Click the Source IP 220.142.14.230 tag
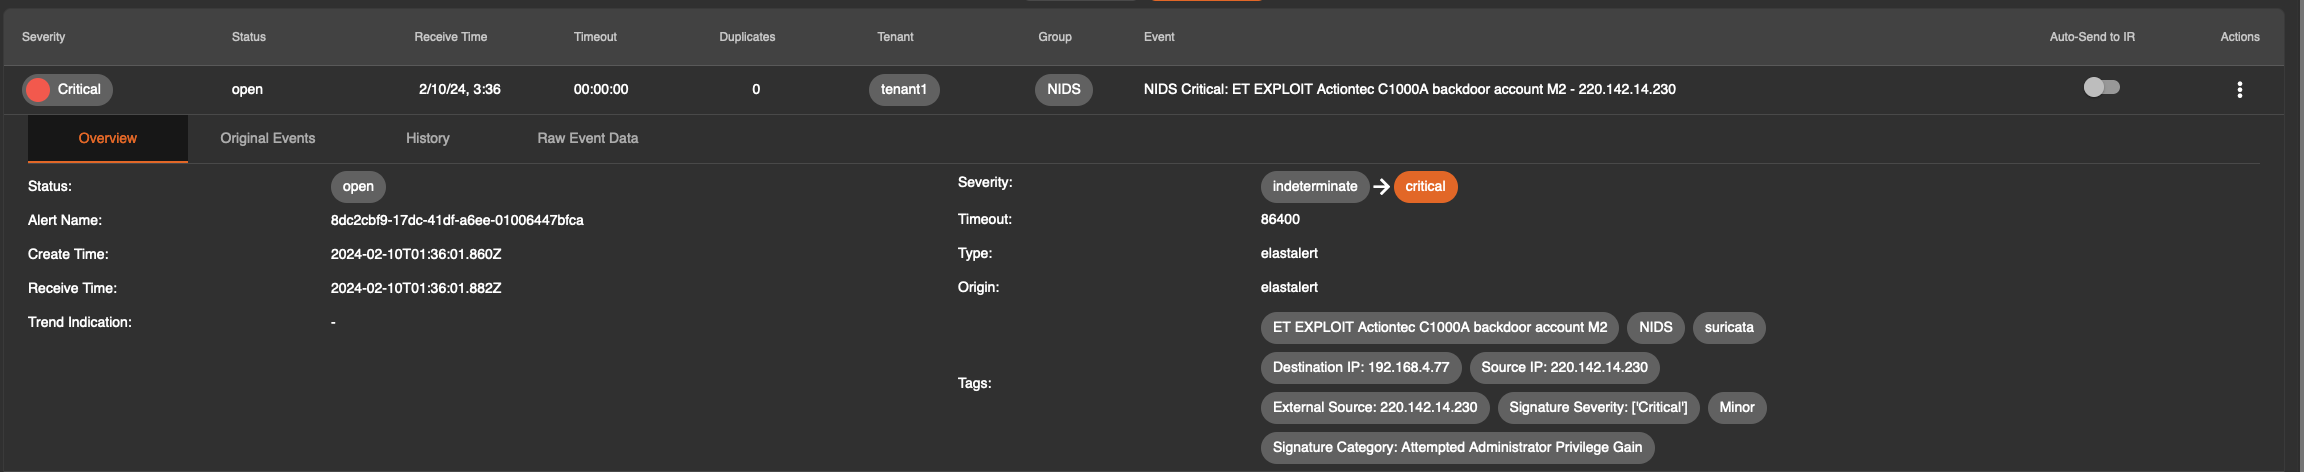The image size is (2304, 472). tap(1564, 368)
